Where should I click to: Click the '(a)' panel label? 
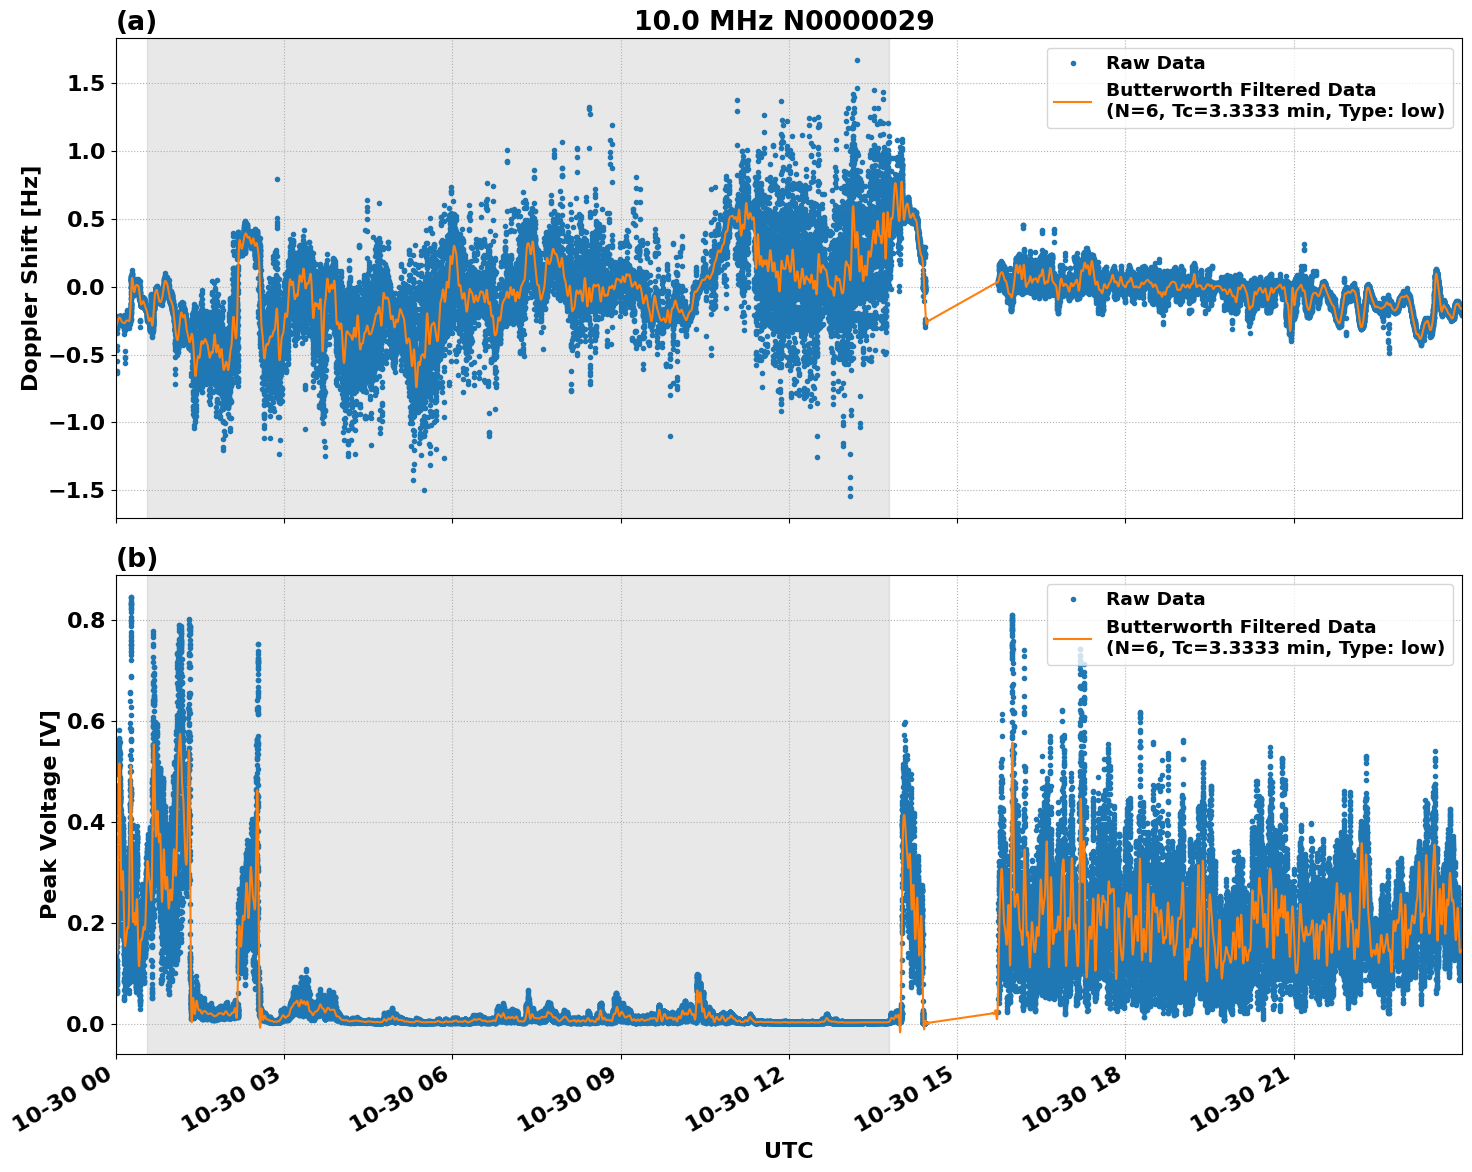[136, 21]
